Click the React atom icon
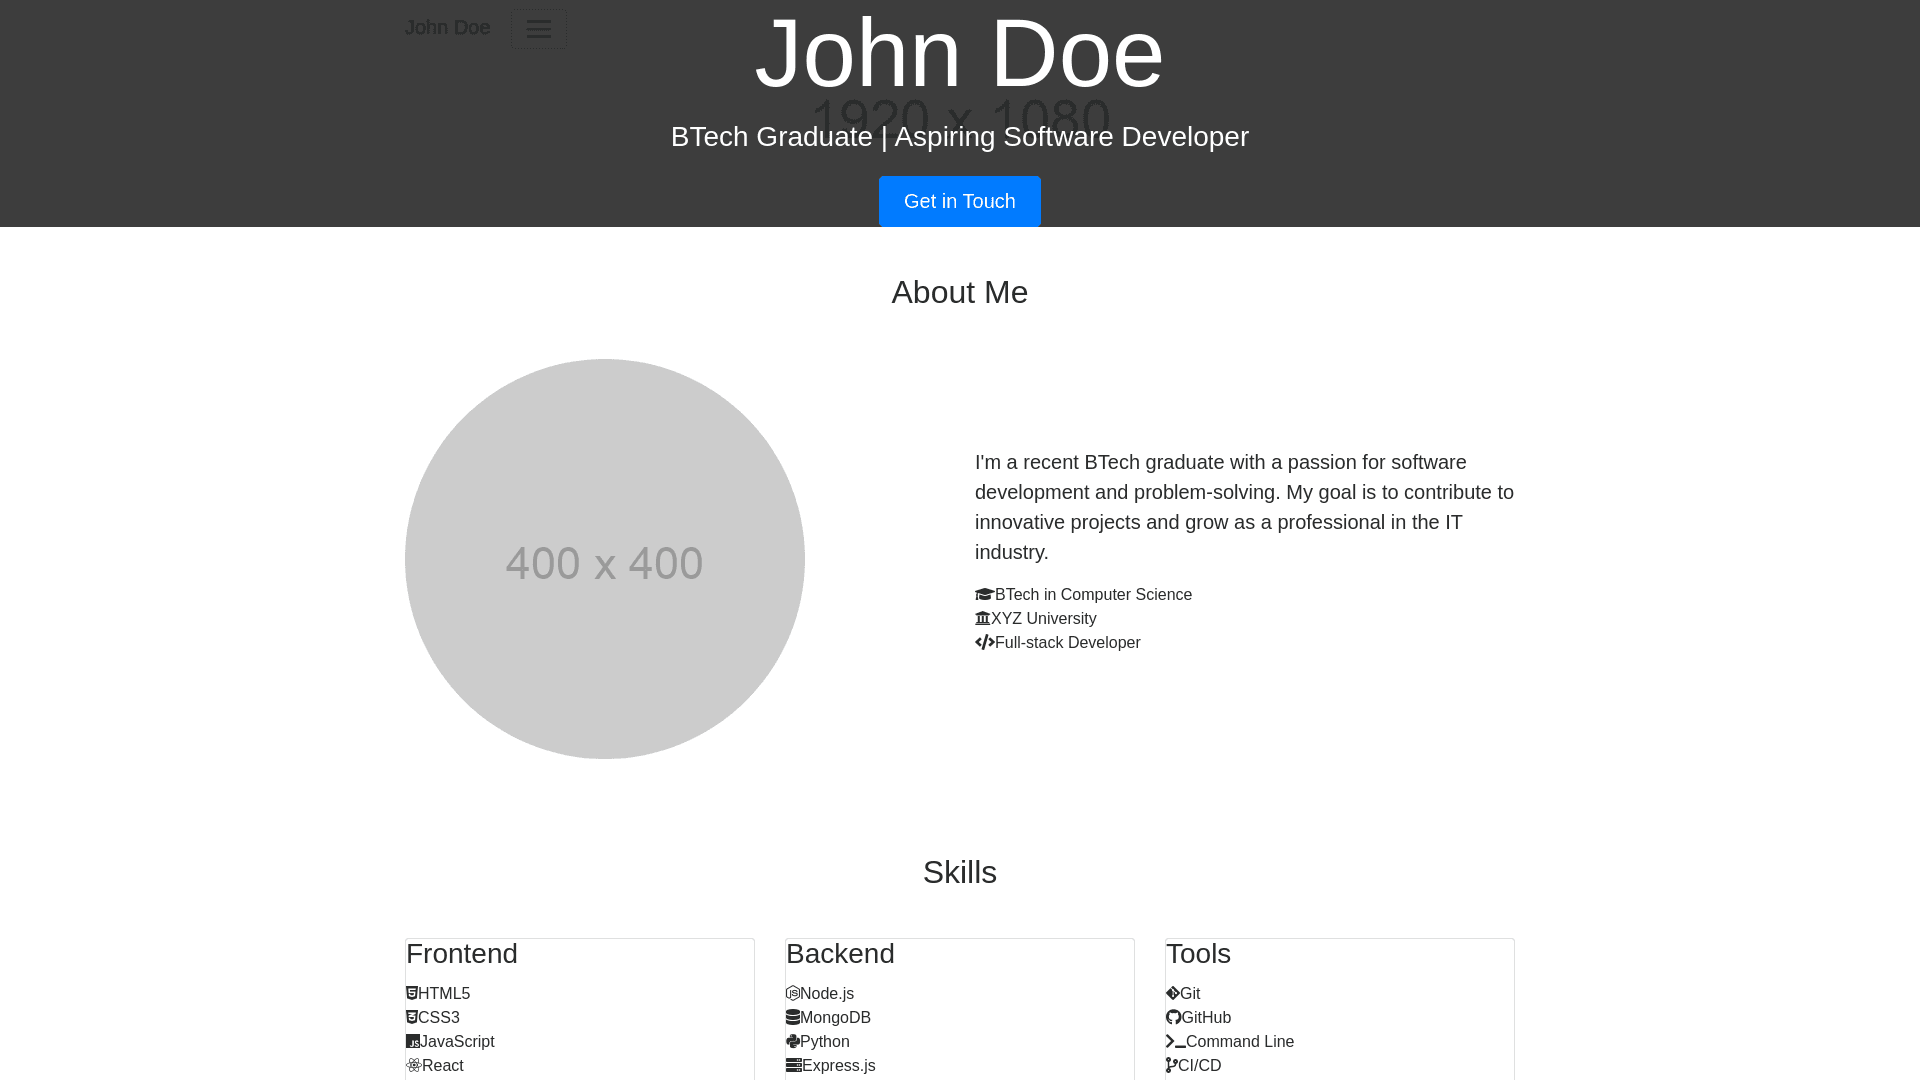 (x=414, y=1066)
